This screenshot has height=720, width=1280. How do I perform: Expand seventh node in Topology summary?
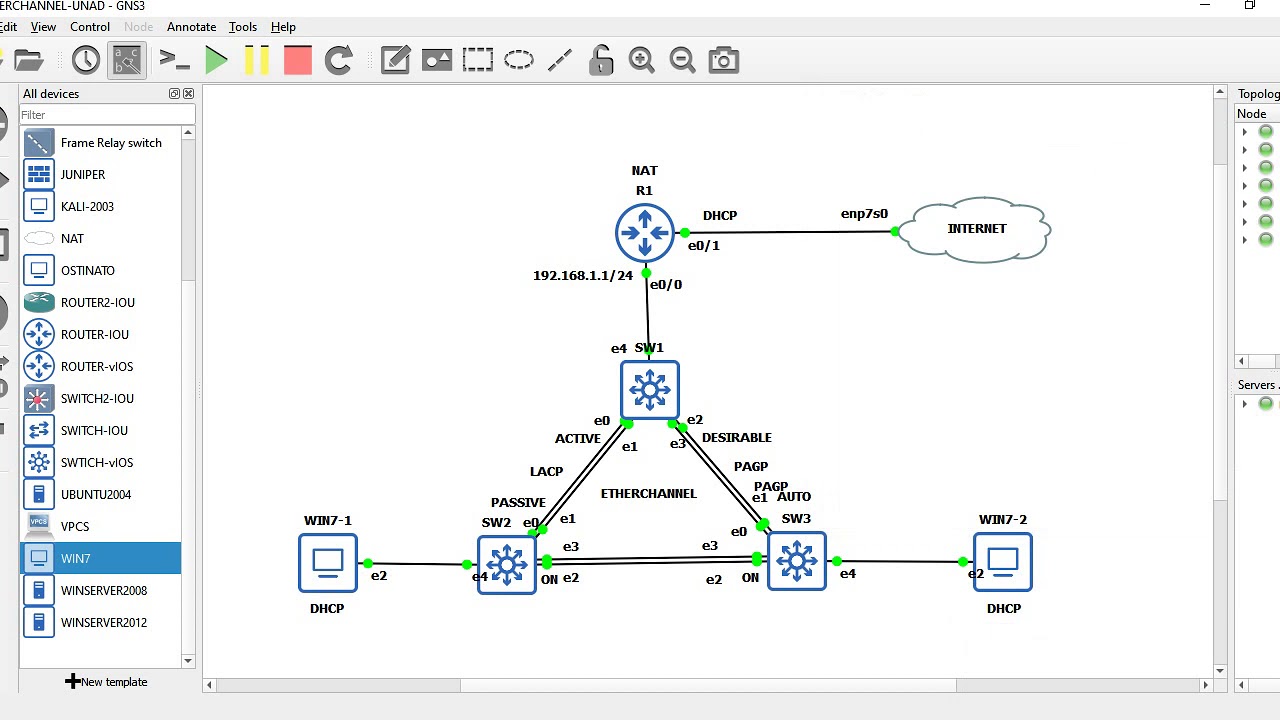pos(1244,240)
